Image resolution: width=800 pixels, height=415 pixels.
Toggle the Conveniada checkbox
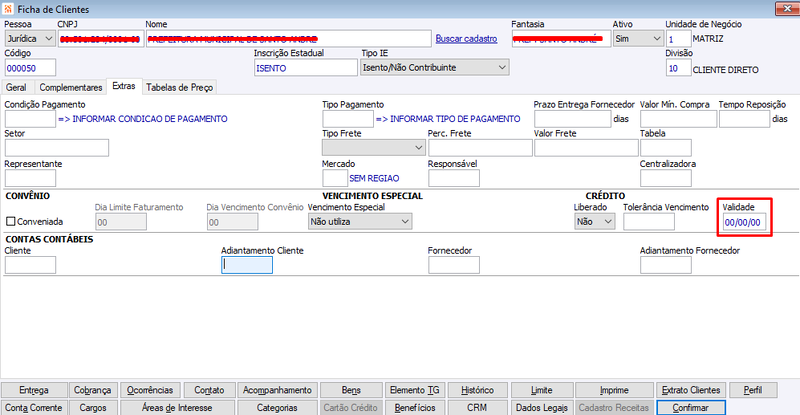[x=11, y=222]
